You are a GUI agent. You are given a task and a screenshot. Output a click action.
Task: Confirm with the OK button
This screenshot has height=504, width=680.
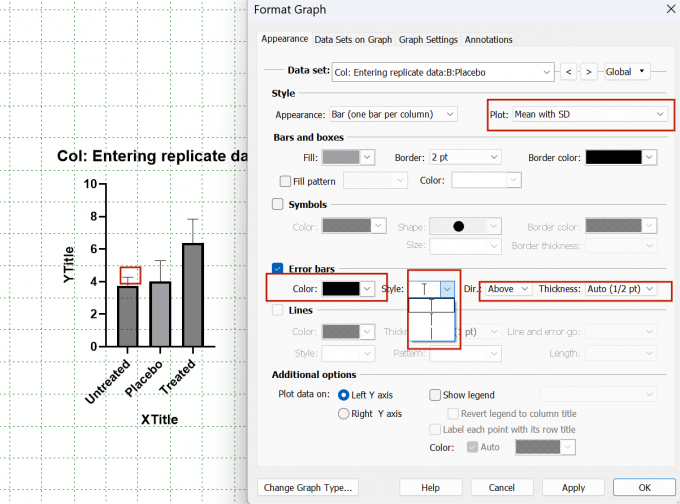tap(644, 488)
